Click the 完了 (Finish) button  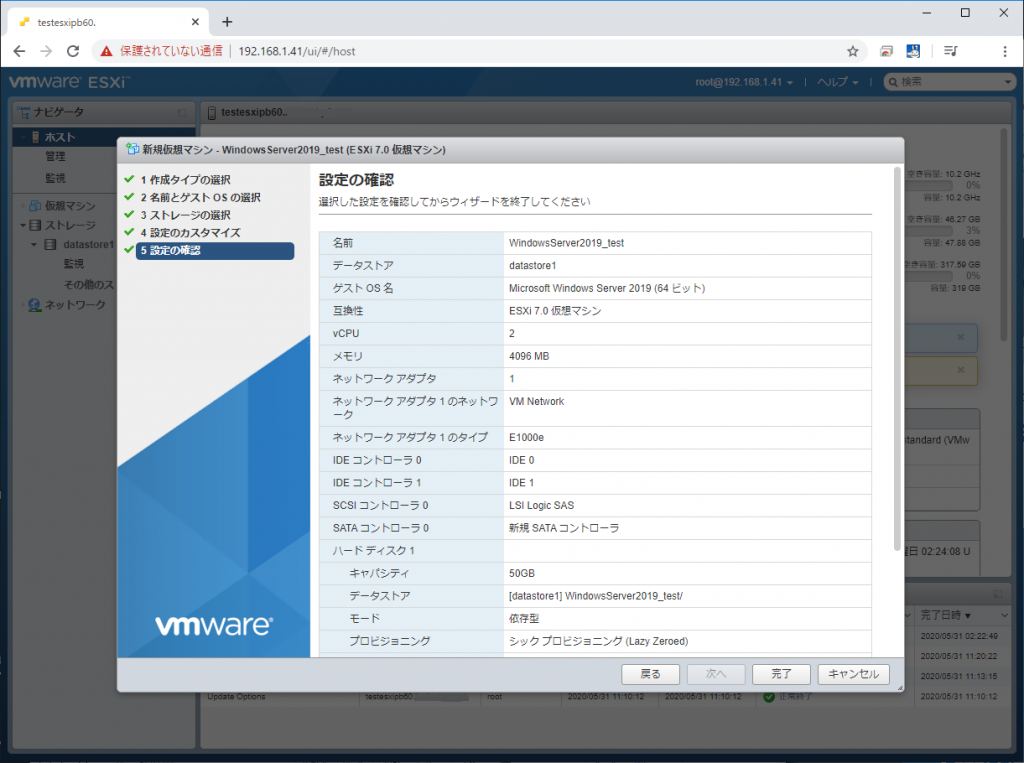click(781, 674)
